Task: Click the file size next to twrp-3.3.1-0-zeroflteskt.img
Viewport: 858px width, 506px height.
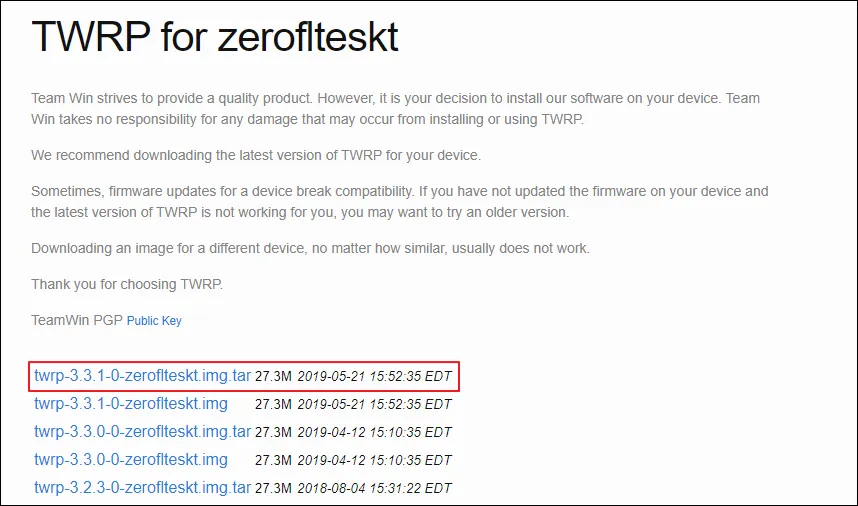Action: (x=273, y=405)
